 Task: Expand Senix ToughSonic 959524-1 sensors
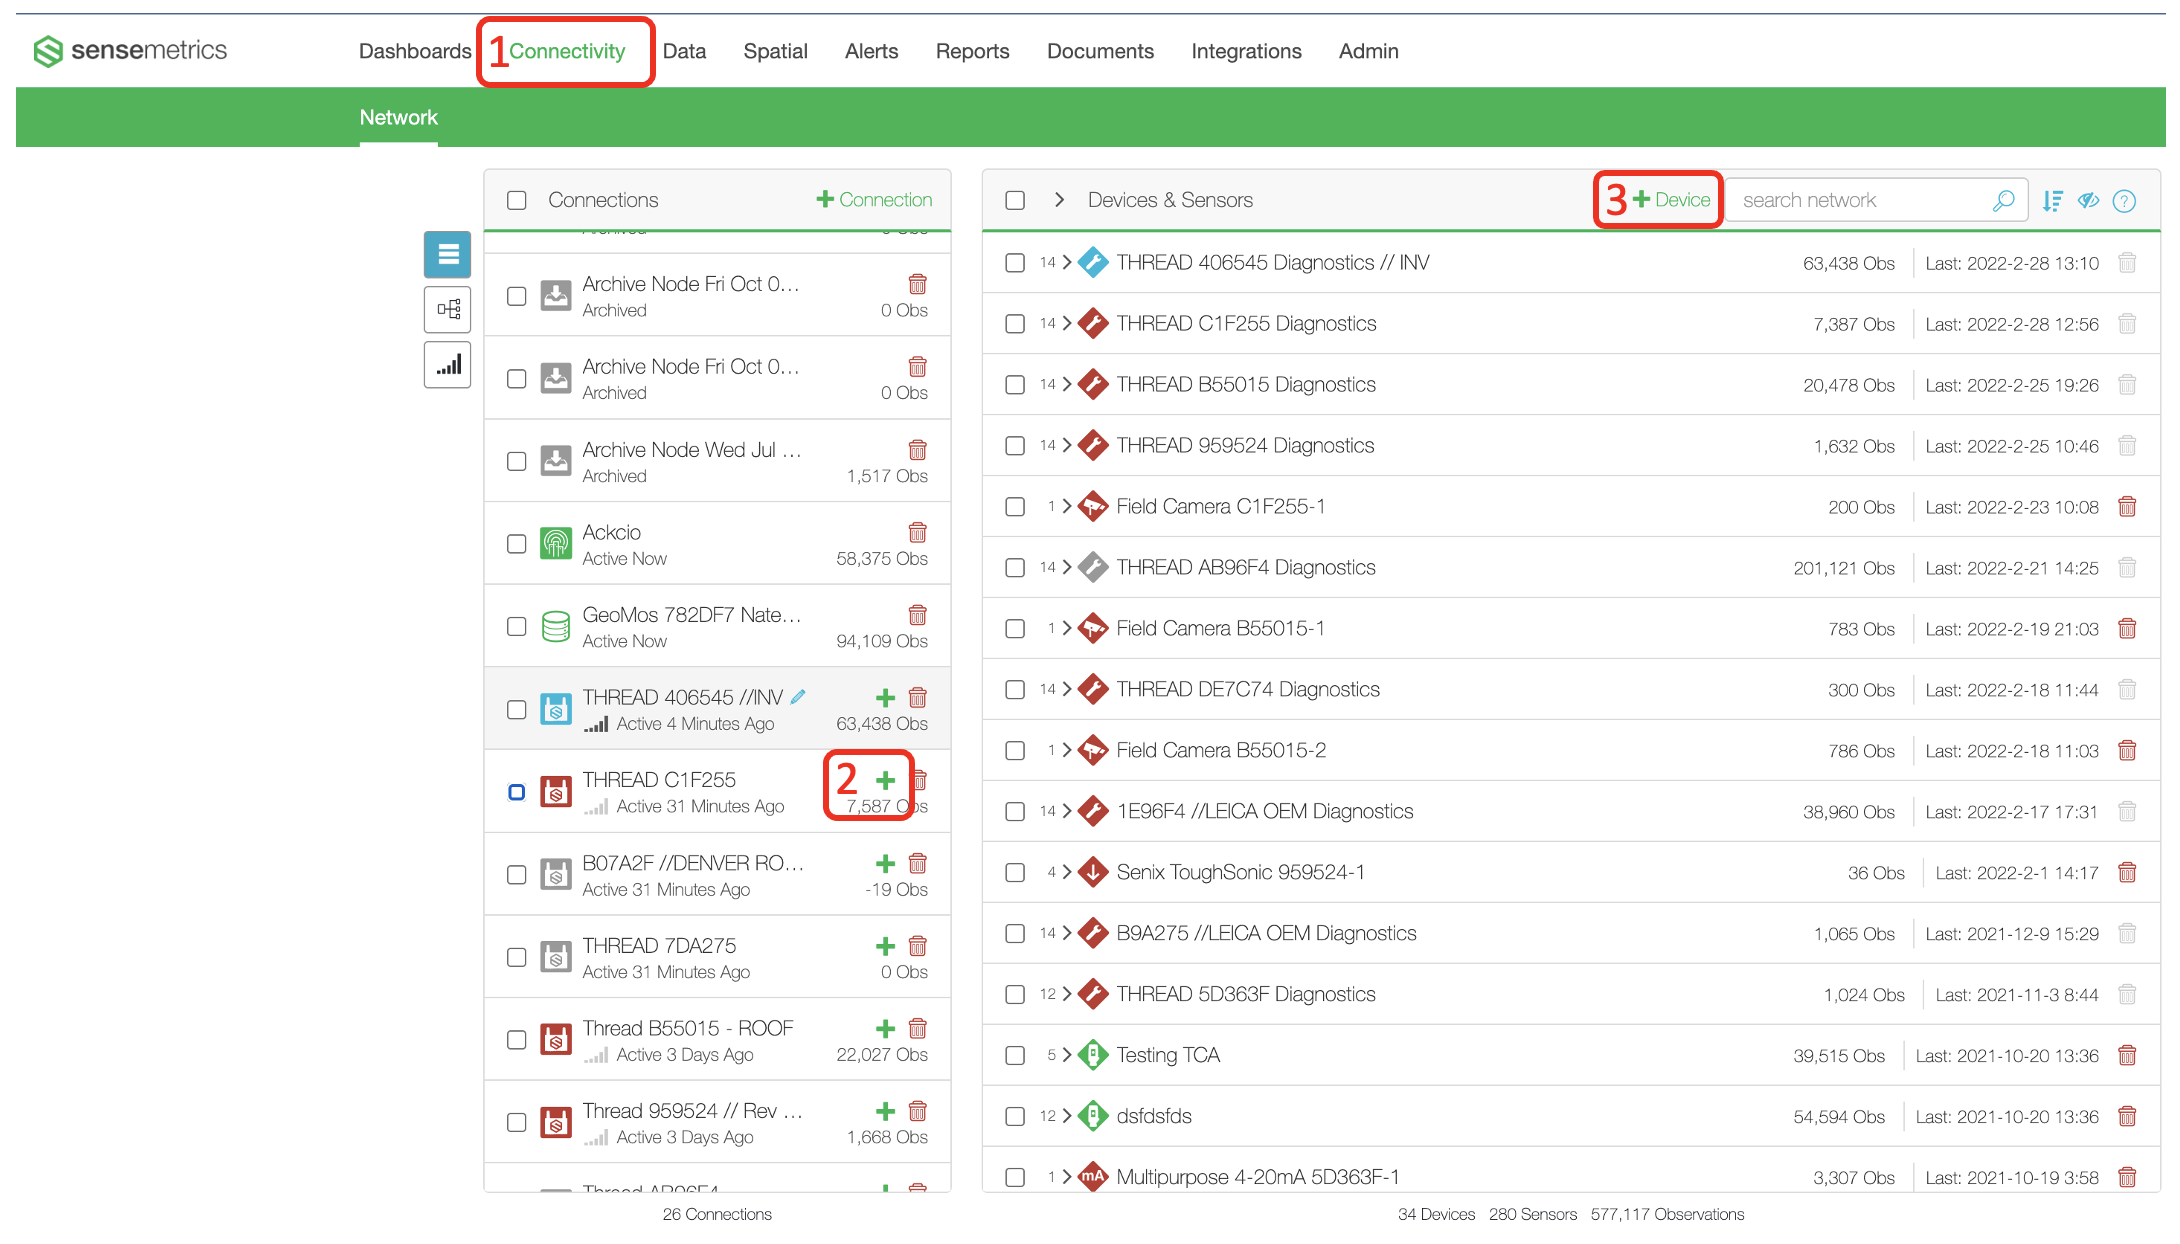point(1067,873)
